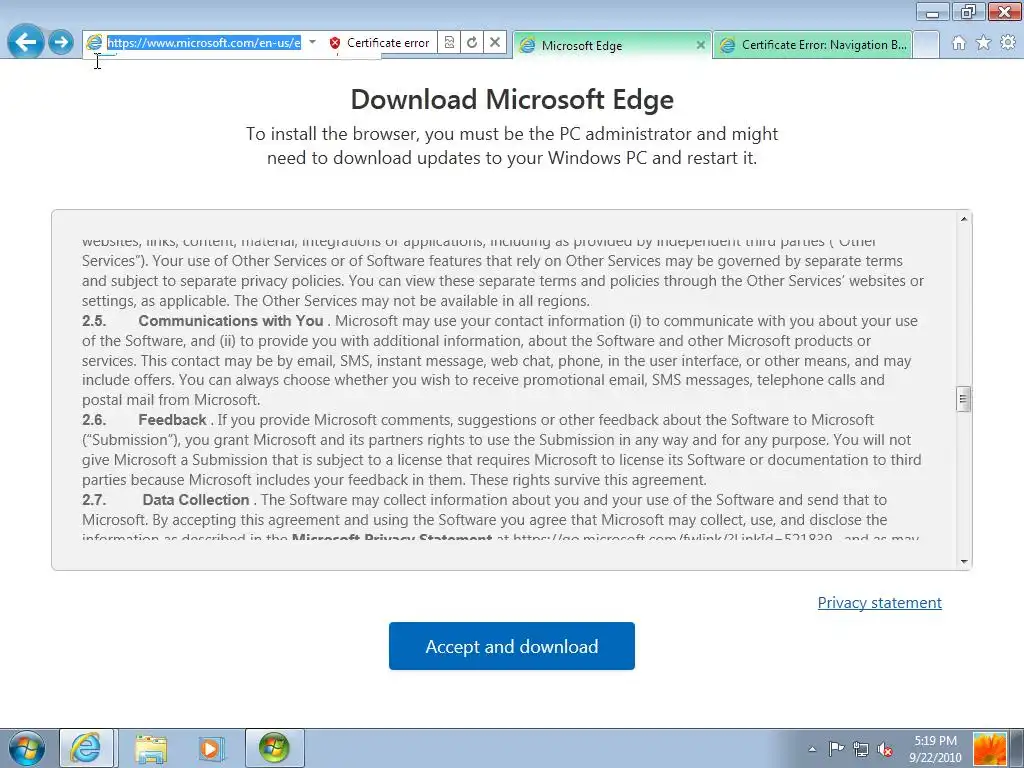Image resolution: width=1024 pixels, height=768 pixels.
Task: Click the muted volume tray icon
Action: coord(885,748)
